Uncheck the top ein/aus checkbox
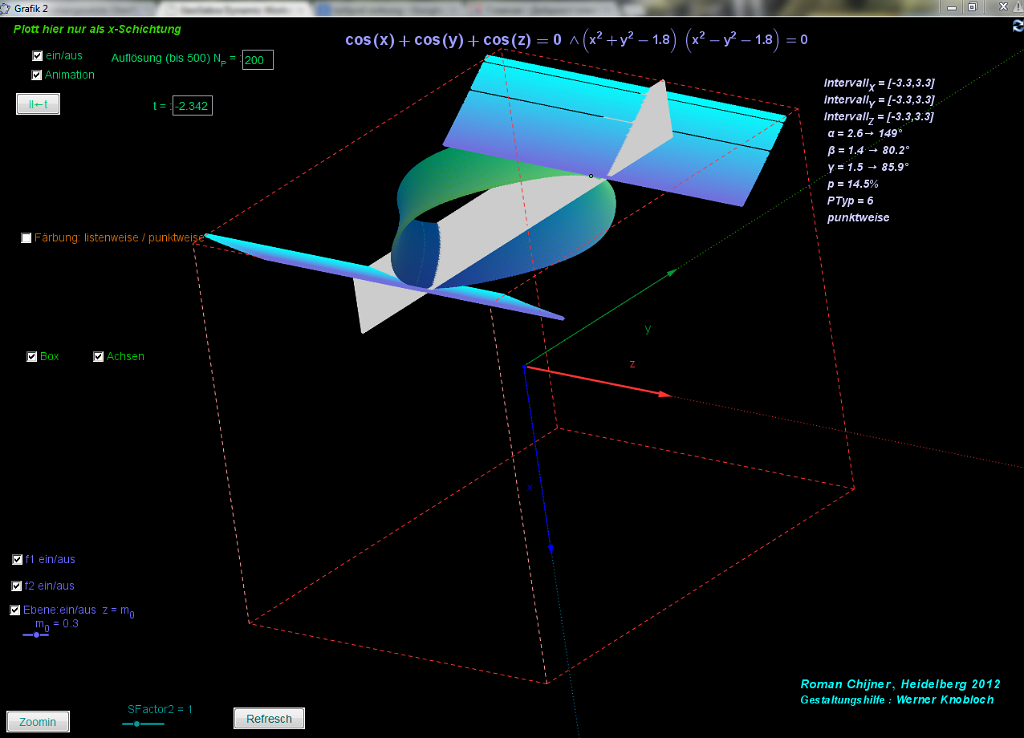Viewport: 1024px width, 738px height. tap(37, 56)
